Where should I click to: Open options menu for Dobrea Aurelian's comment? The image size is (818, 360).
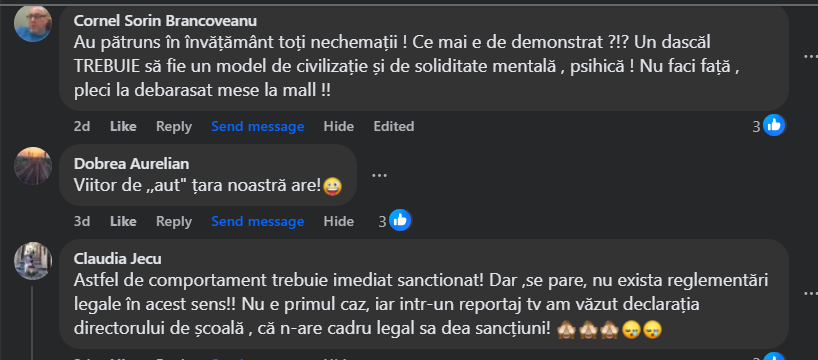pos(379,175)
